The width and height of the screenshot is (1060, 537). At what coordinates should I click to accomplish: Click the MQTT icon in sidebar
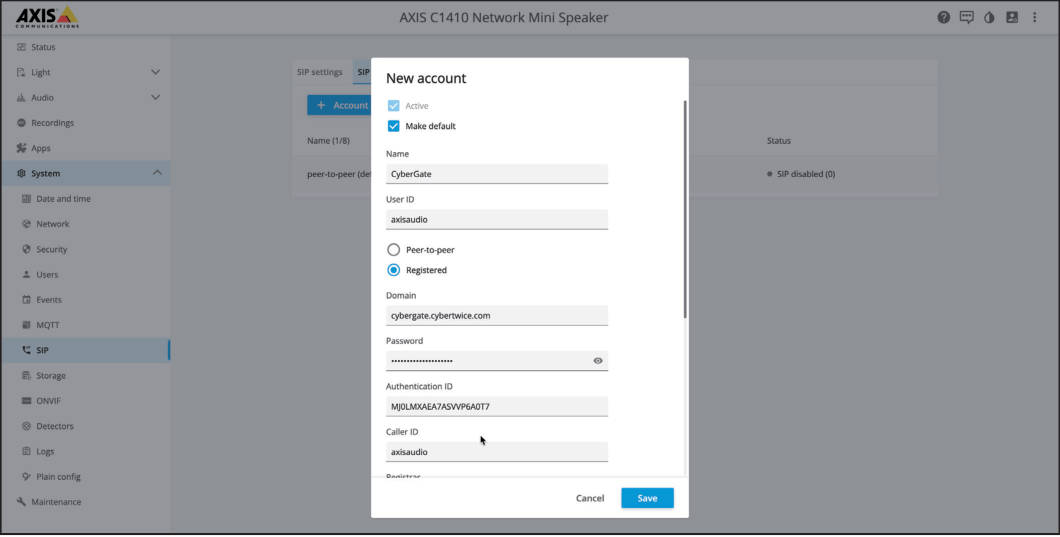[26, 325]
